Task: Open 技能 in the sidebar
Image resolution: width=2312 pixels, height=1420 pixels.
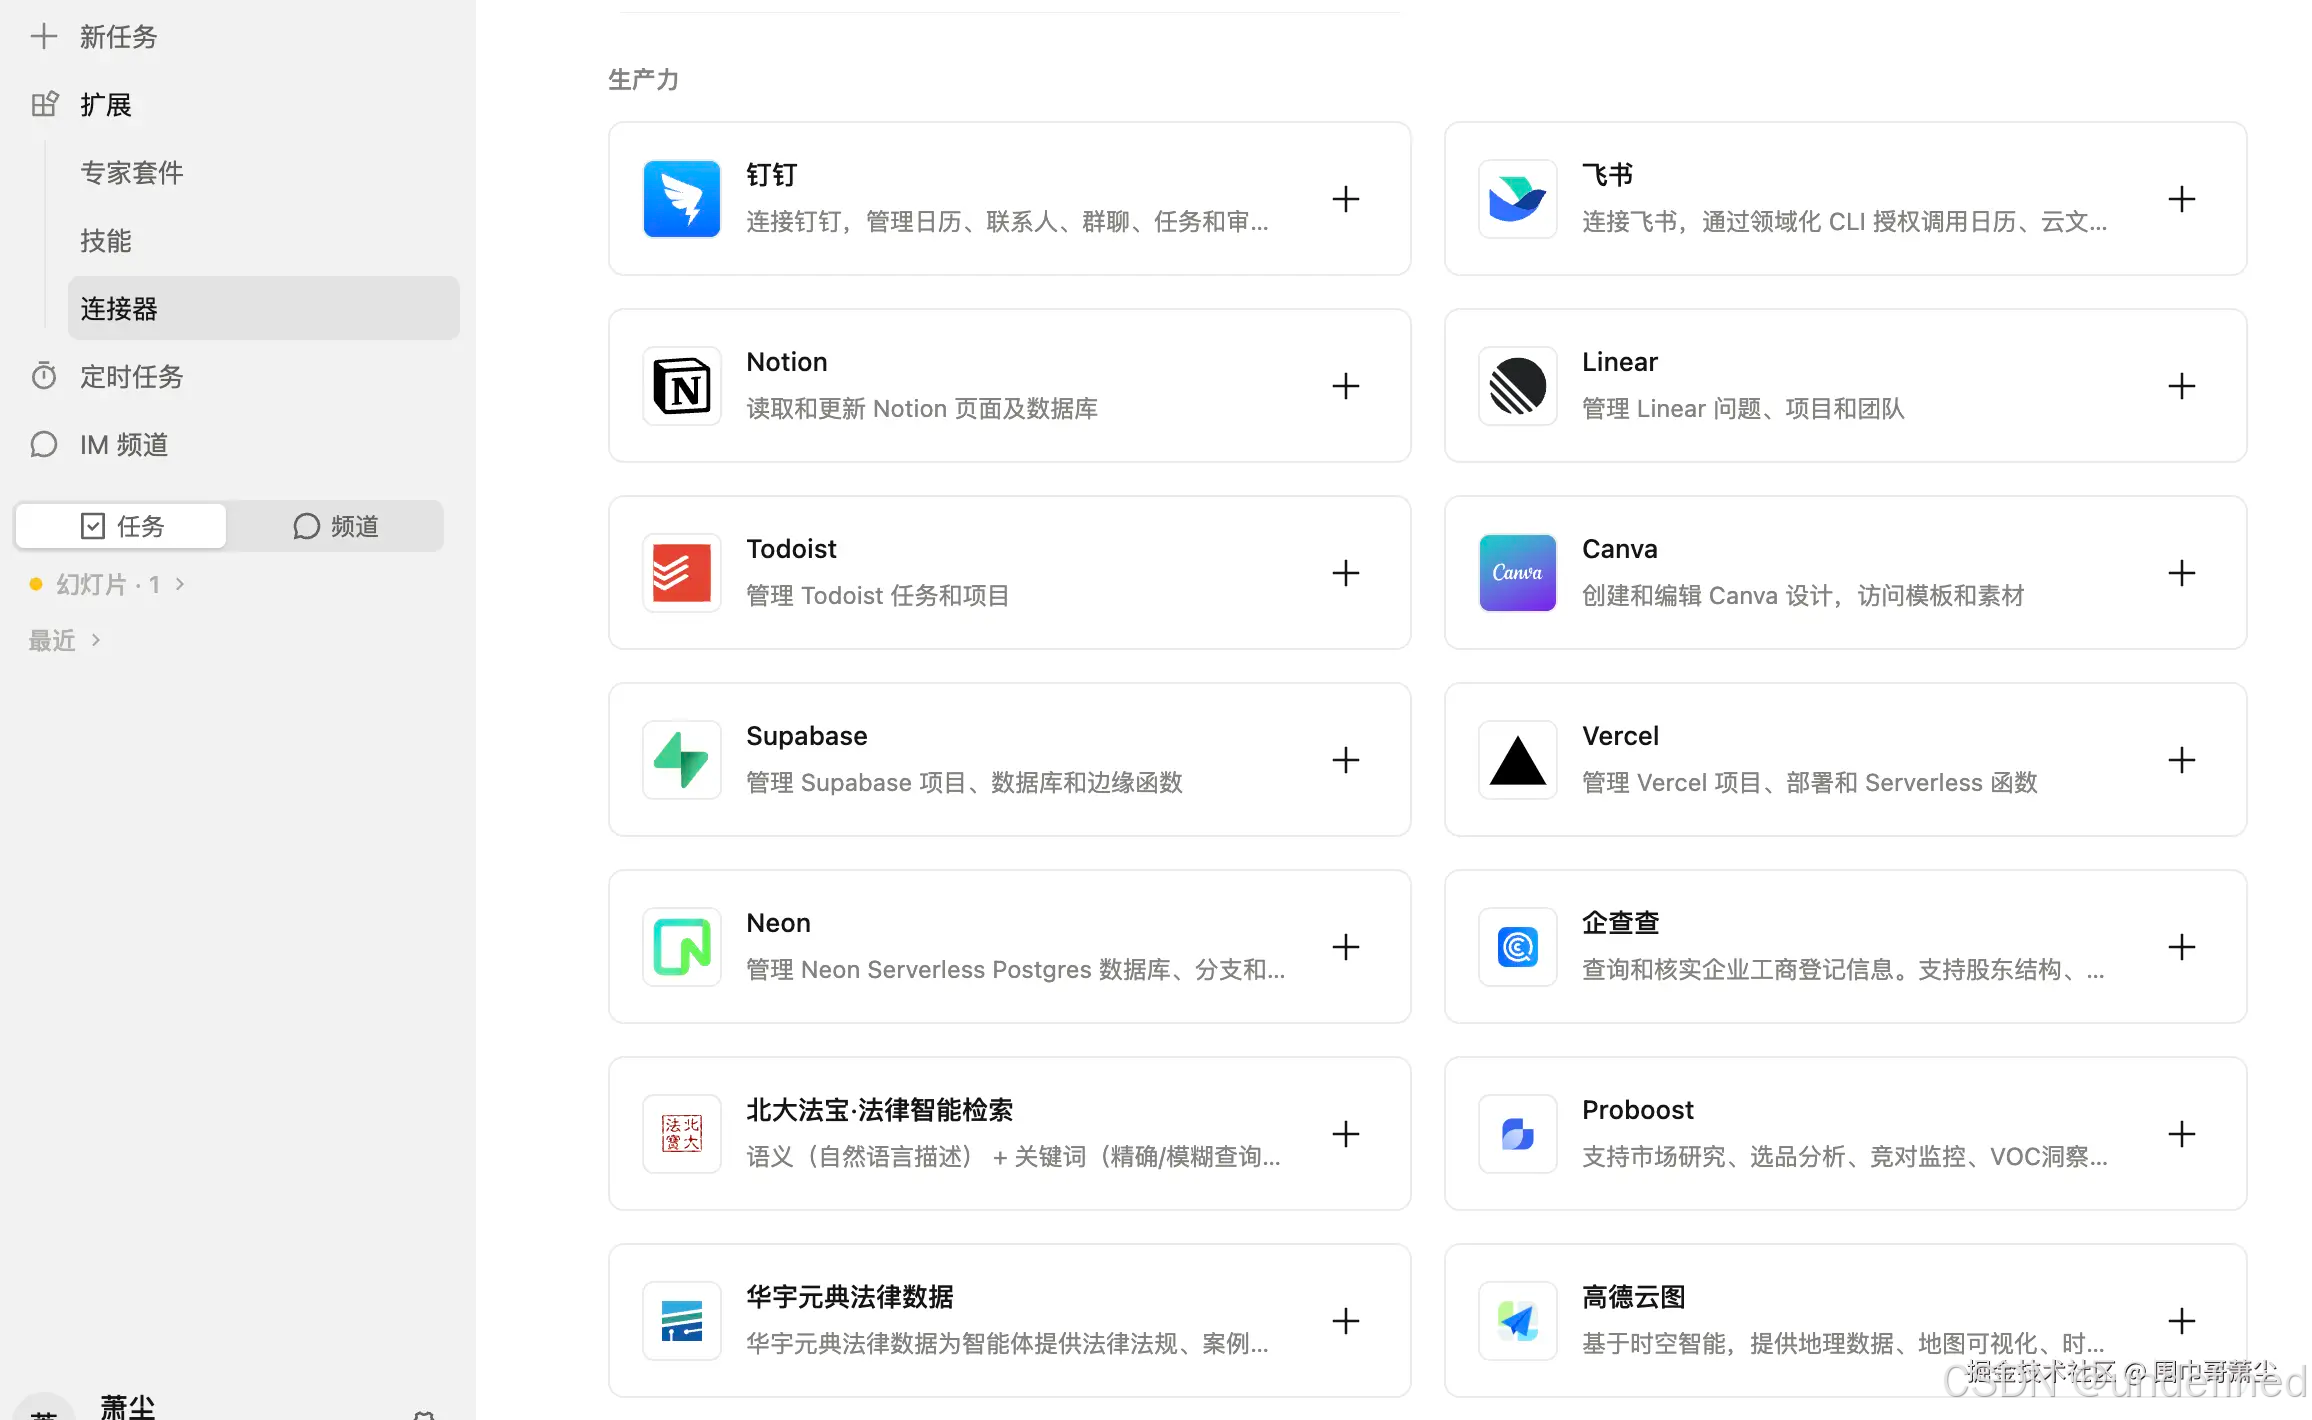Action: coord(106,241)
